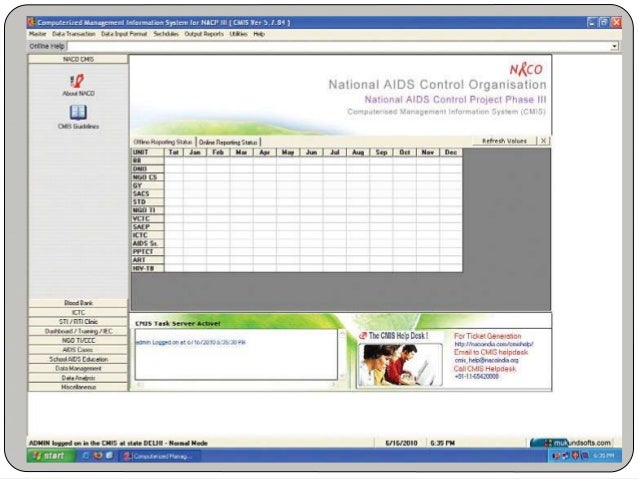Close the reporting status panel with X
This screenshot has width=638, height=479.
pyautogui.click(x=543, y=141)
